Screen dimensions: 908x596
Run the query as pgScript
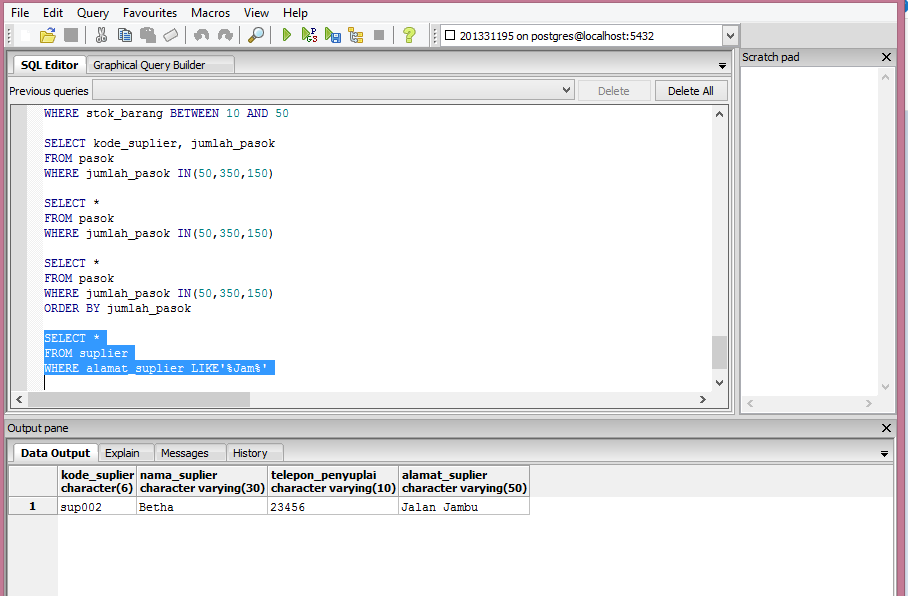(309, 35)
